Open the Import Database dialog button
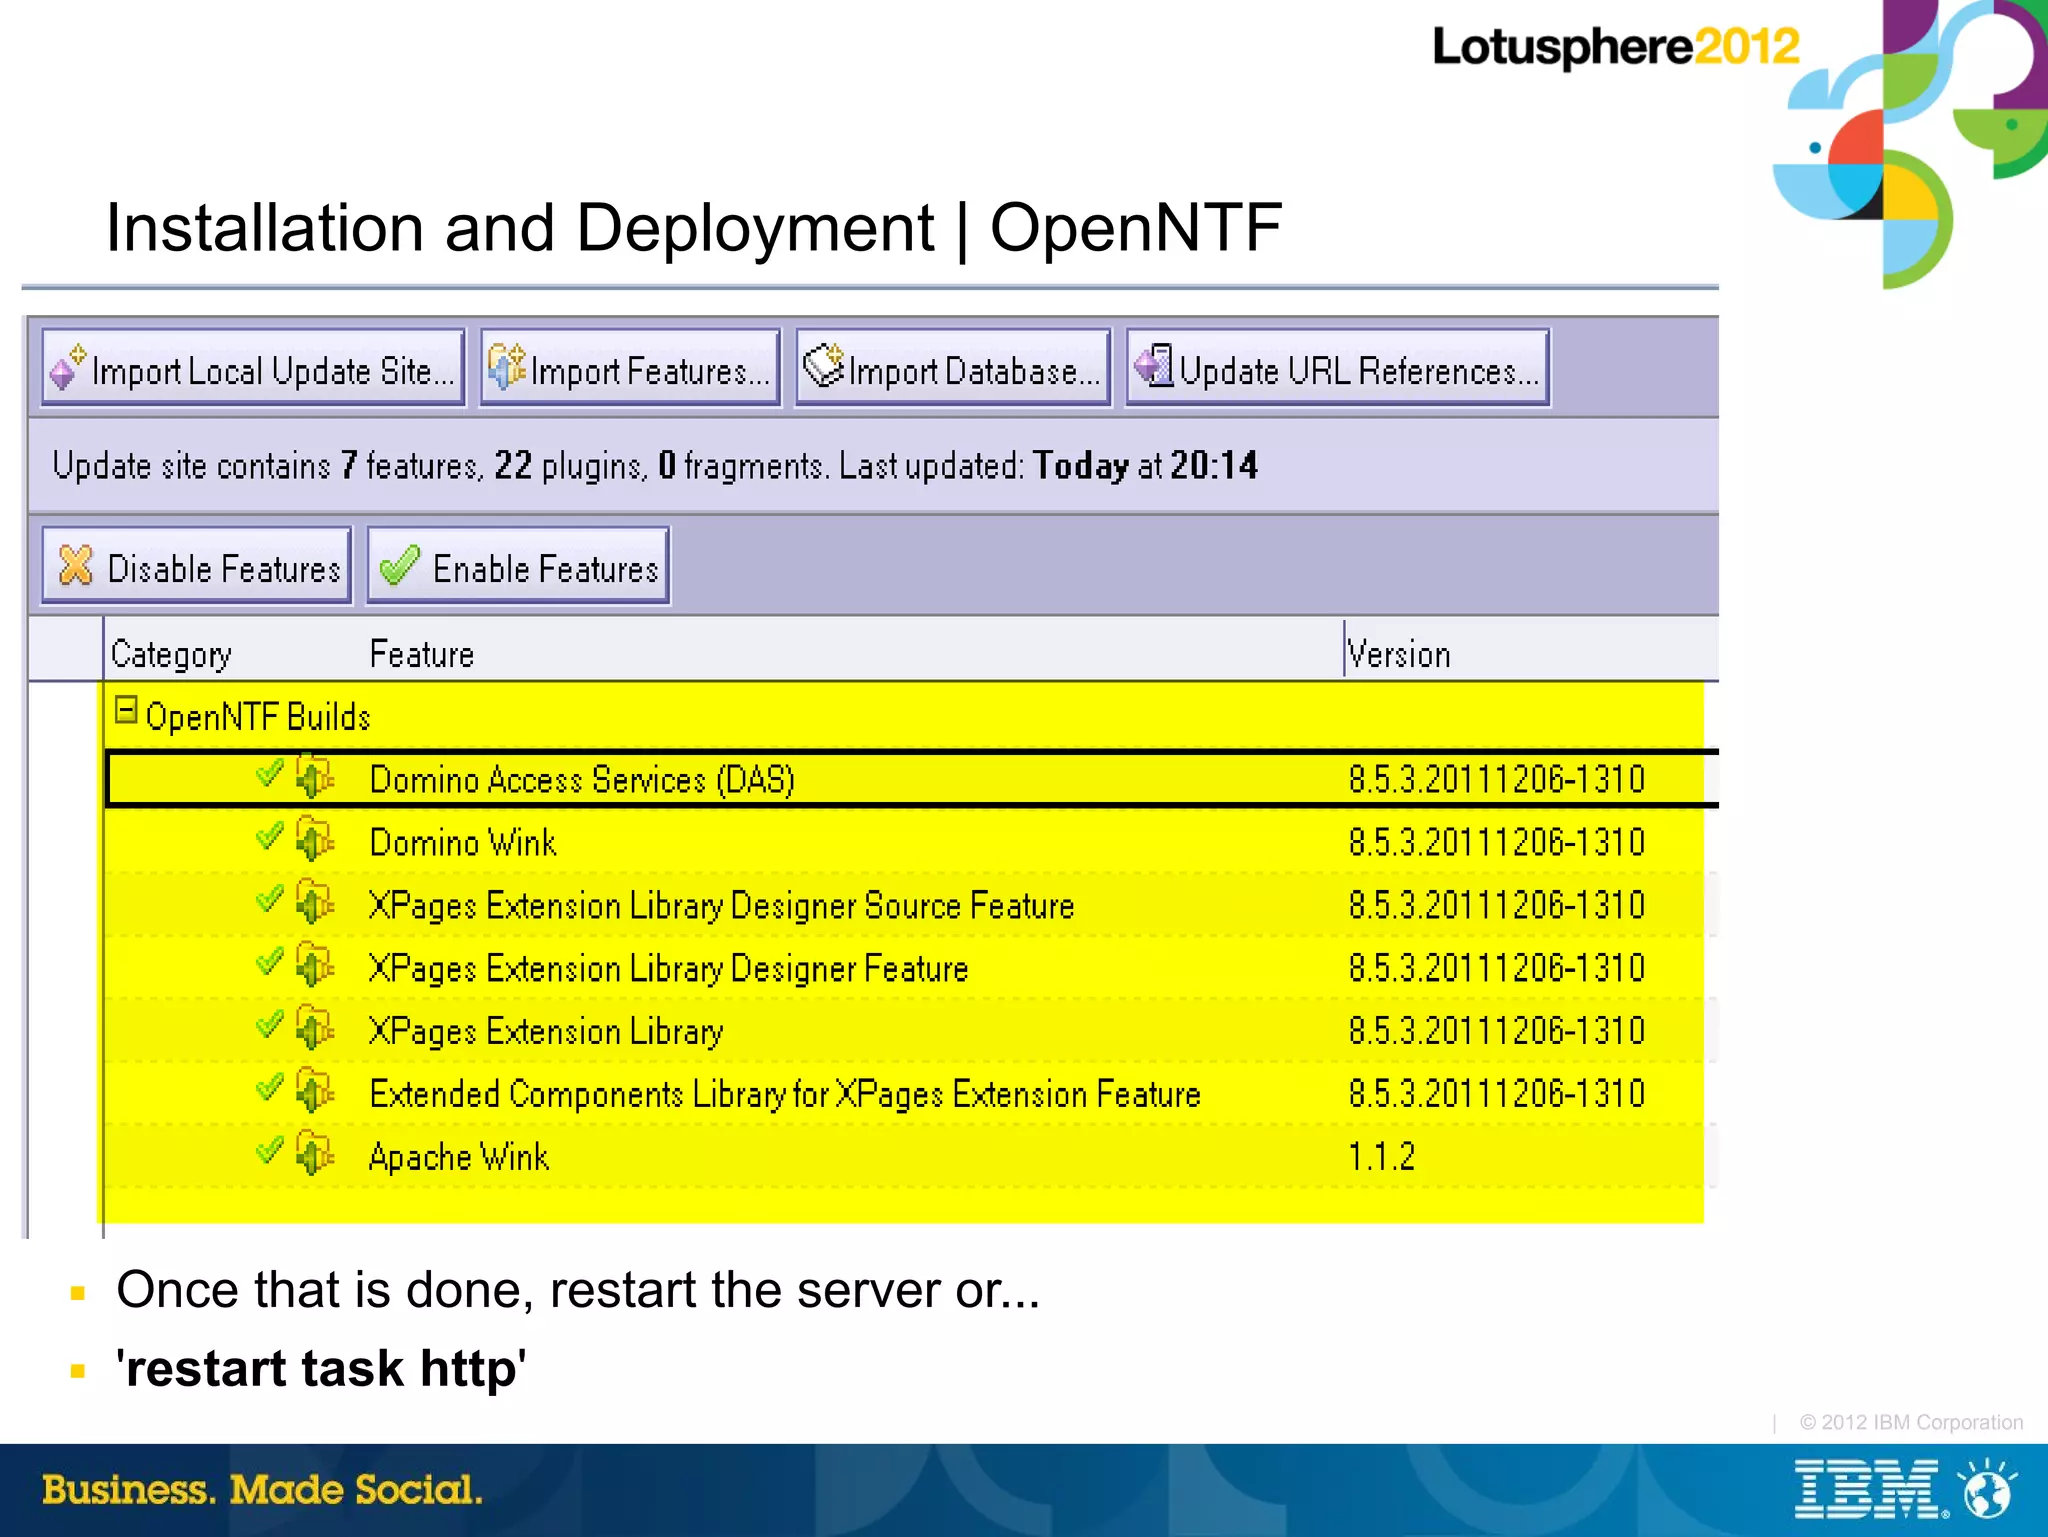2048x1537 pixels. click(x=953, y=368)
